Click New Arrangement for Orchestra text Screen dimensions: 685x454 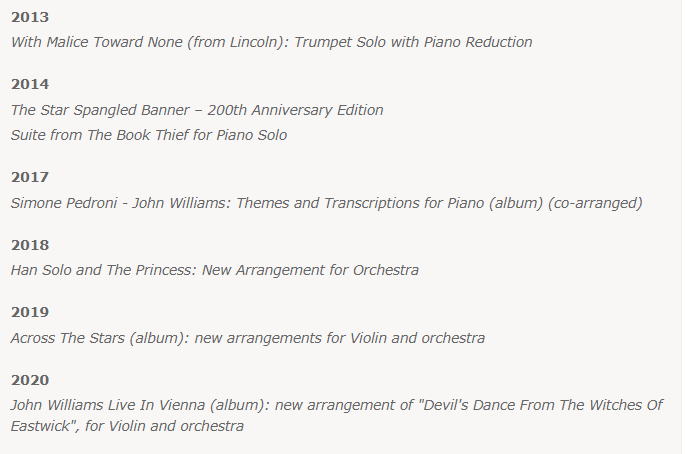tap(310, 270)
